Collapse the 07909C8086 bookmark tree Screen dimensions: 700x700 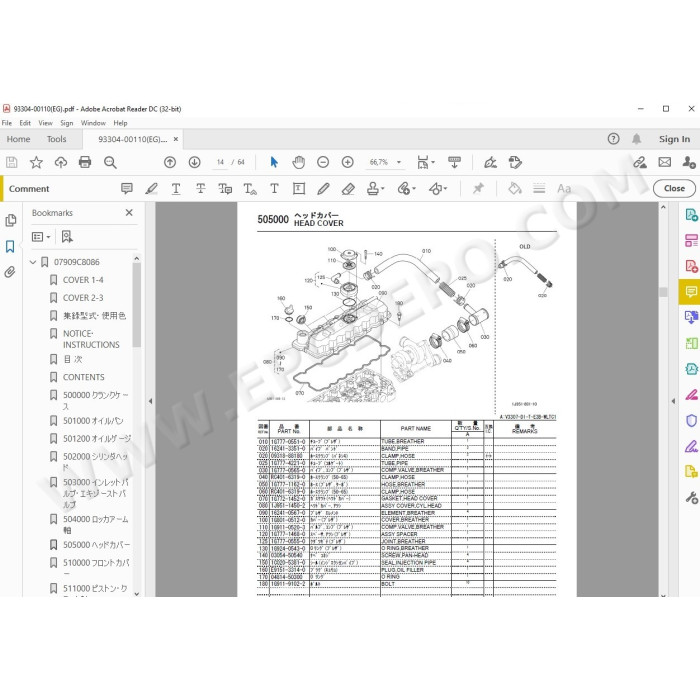click(x=33, y=262)
